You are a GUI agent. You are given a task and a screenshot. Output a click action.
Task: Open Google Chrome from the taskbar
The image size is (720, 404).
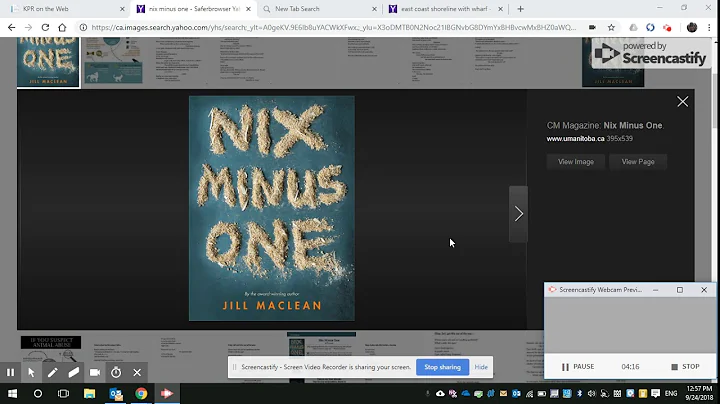pos(141,393)
